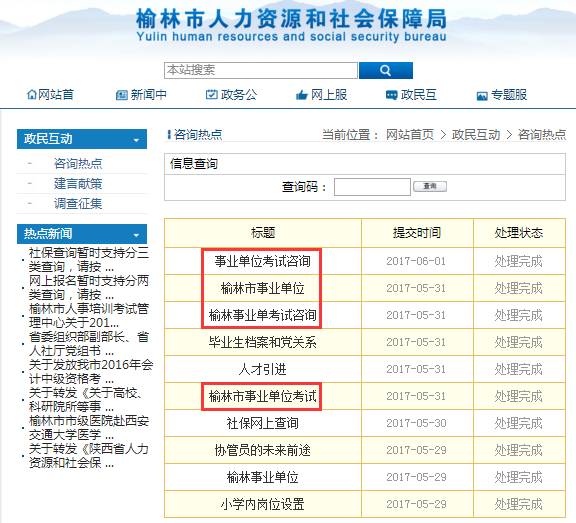The width and height of the screenshot is (576, 523).
Task: Focus the 本站搜索 search field
Action: pos(261,70)
